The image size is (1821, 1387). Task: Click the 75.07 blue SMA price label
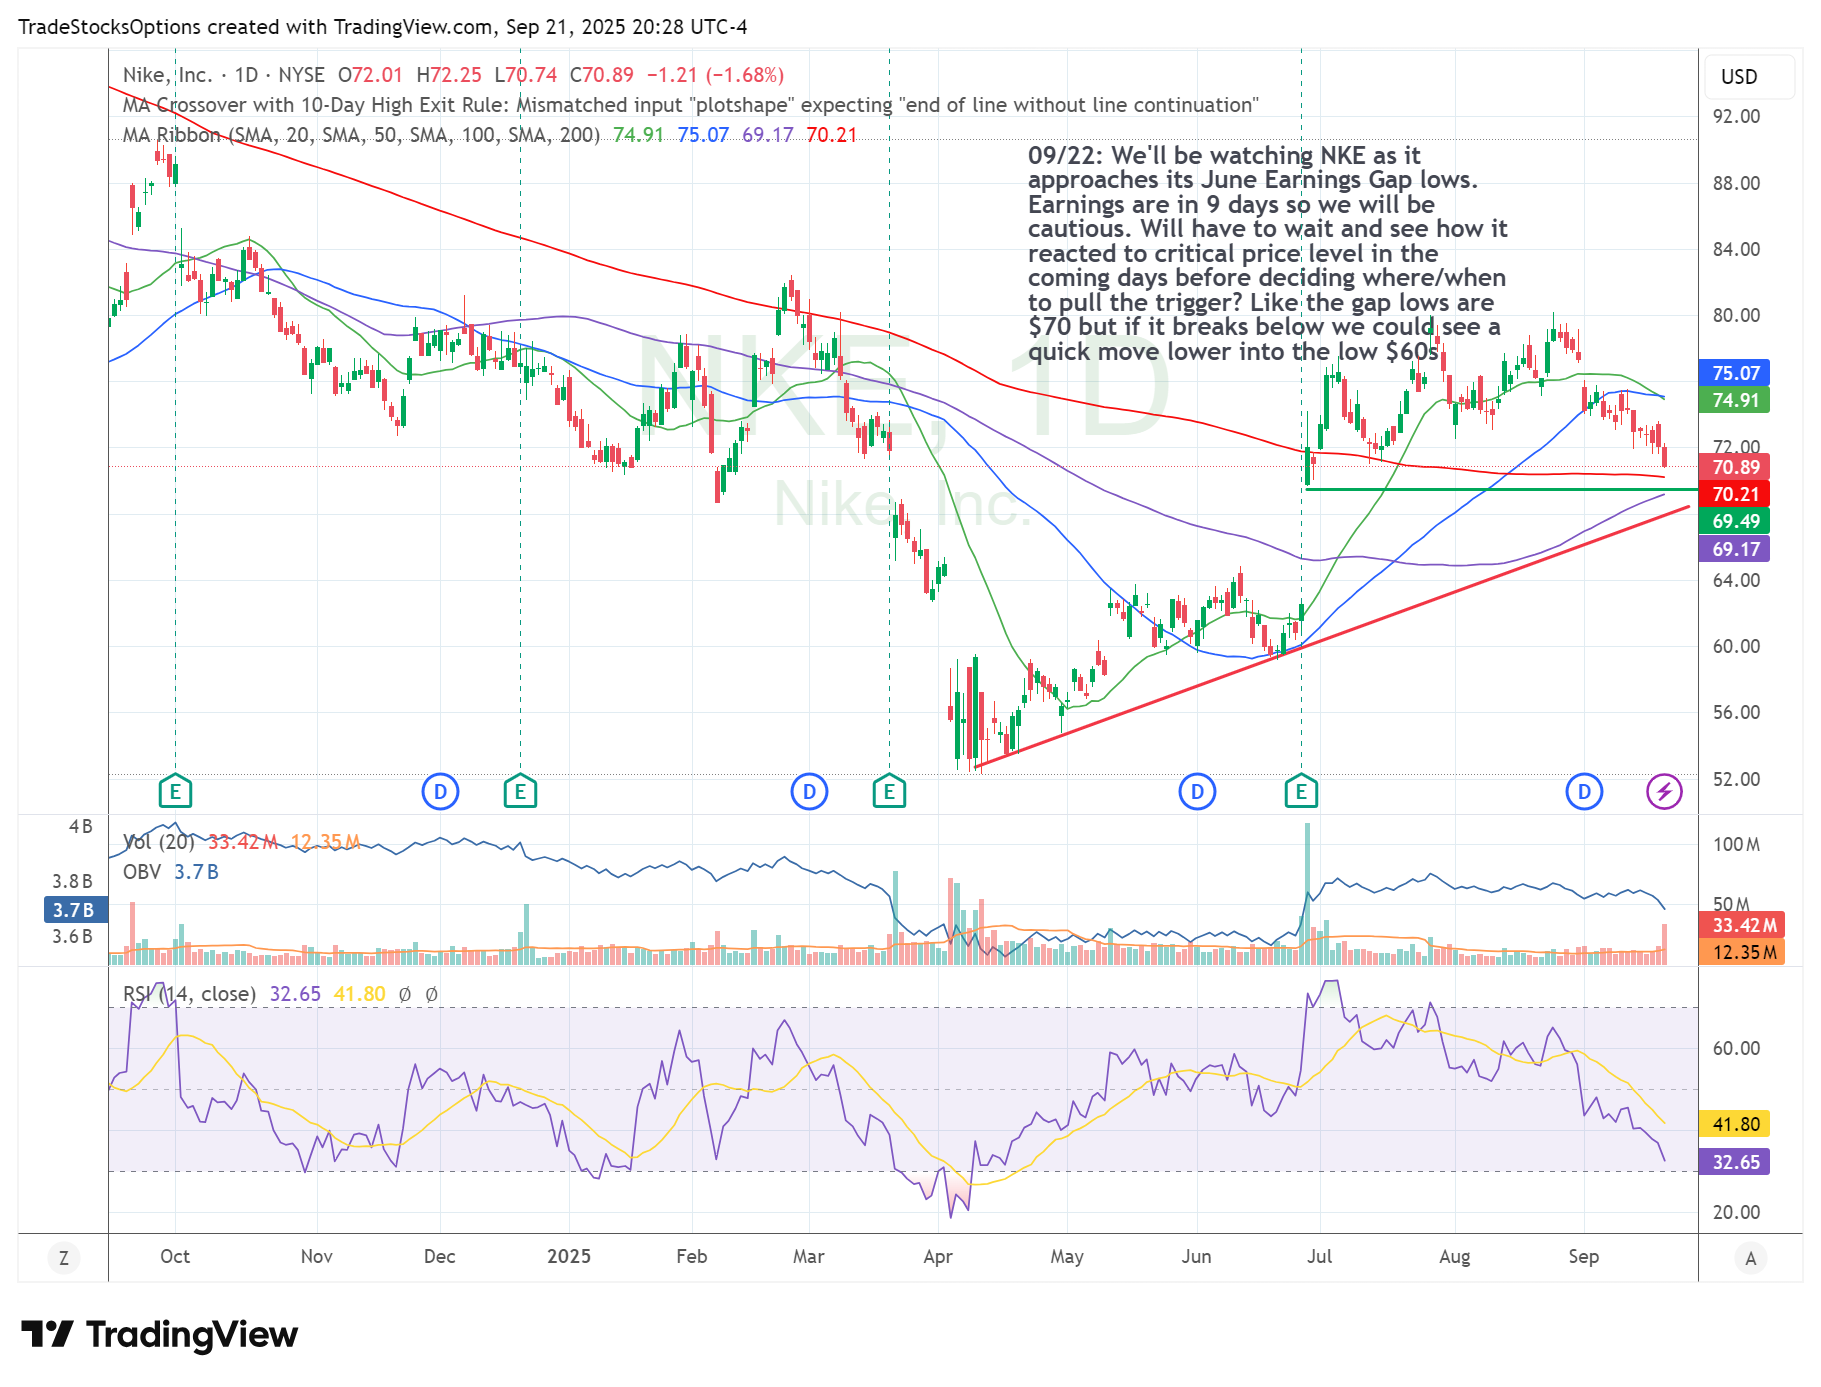[1735, 373]
